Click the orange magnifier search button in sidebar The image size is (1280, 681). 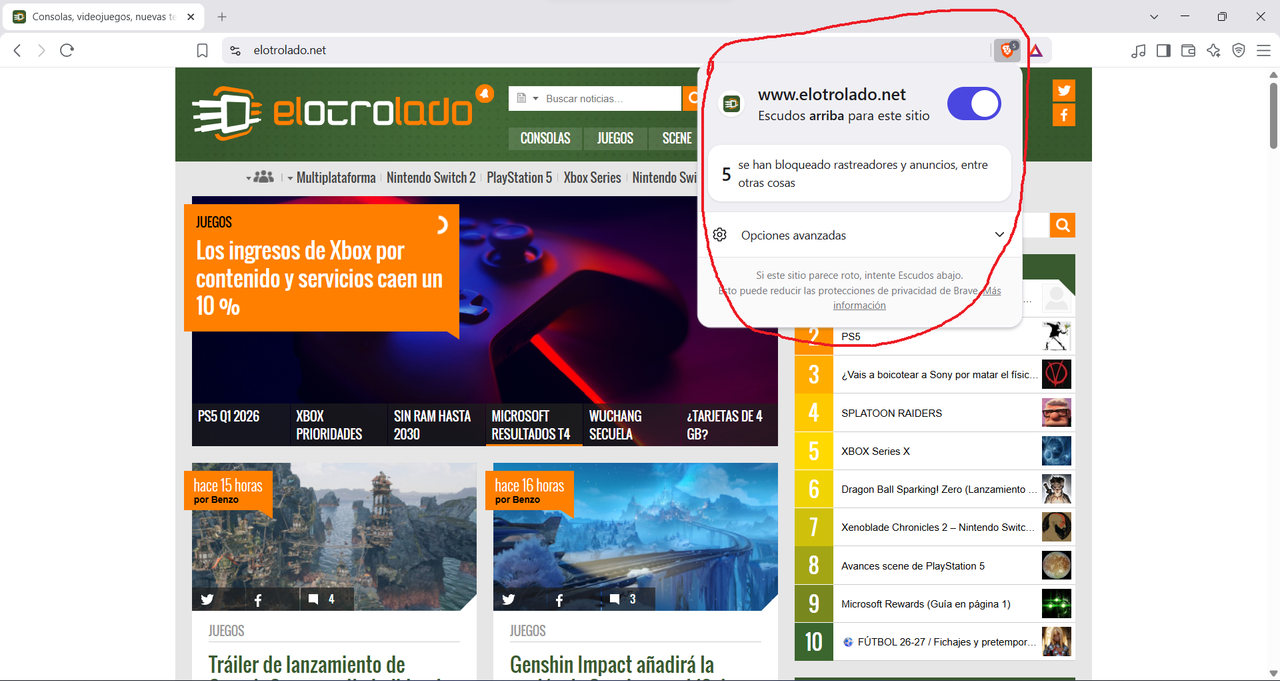point(1063,225)
